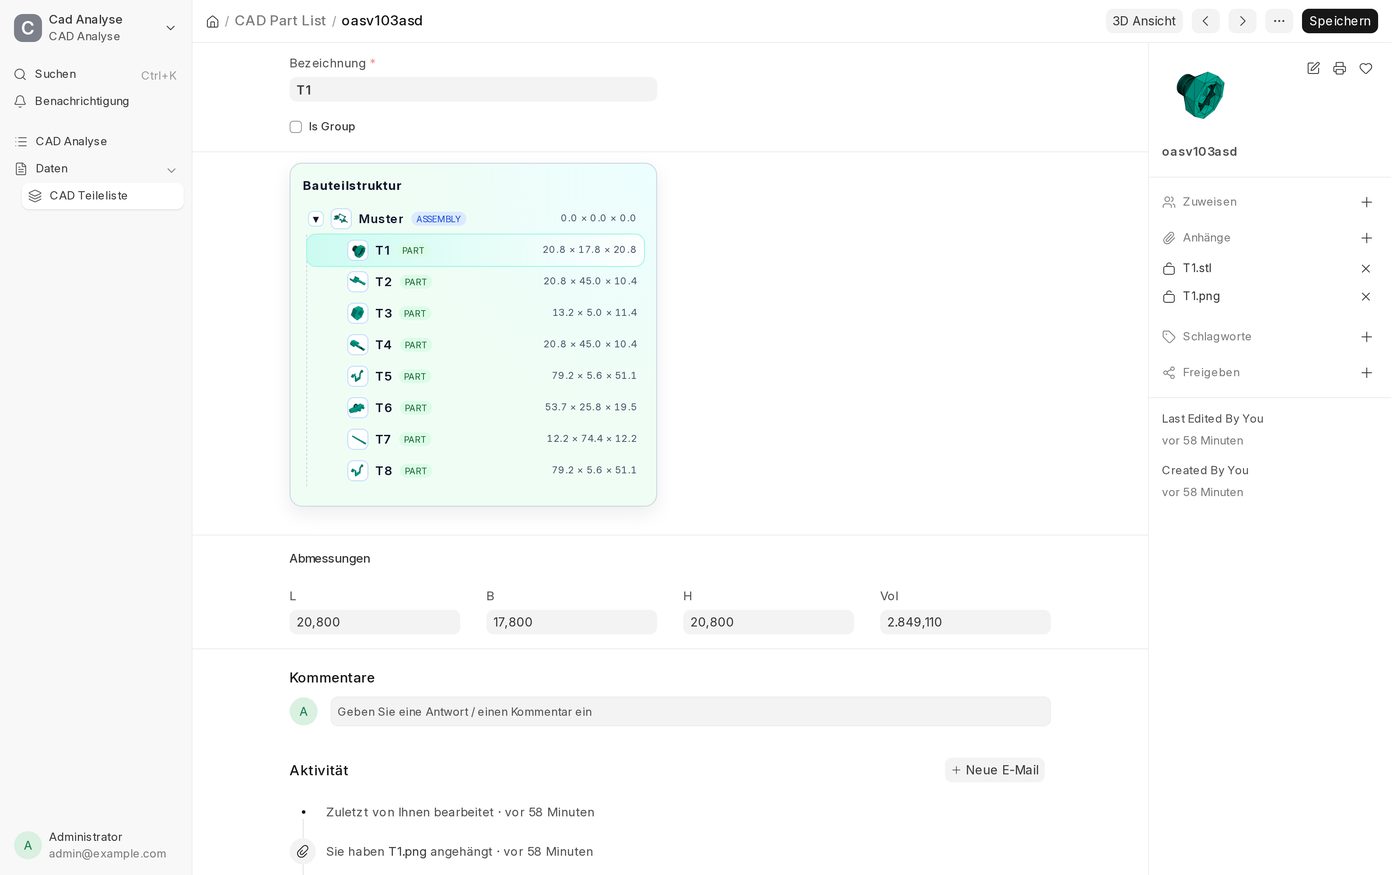1400x875 pixels.
Task: Go to next document arrow
Action: point(1242,21)
